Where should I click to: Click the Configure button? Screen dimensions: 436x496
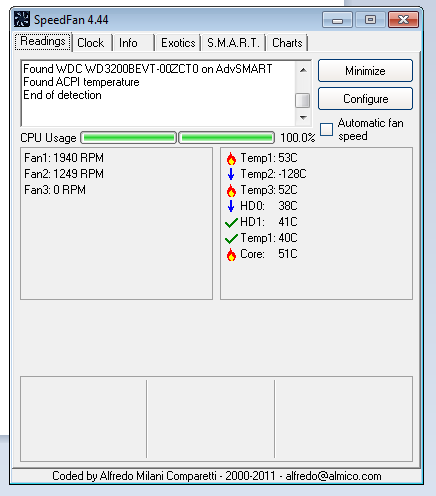click(365, 99)
